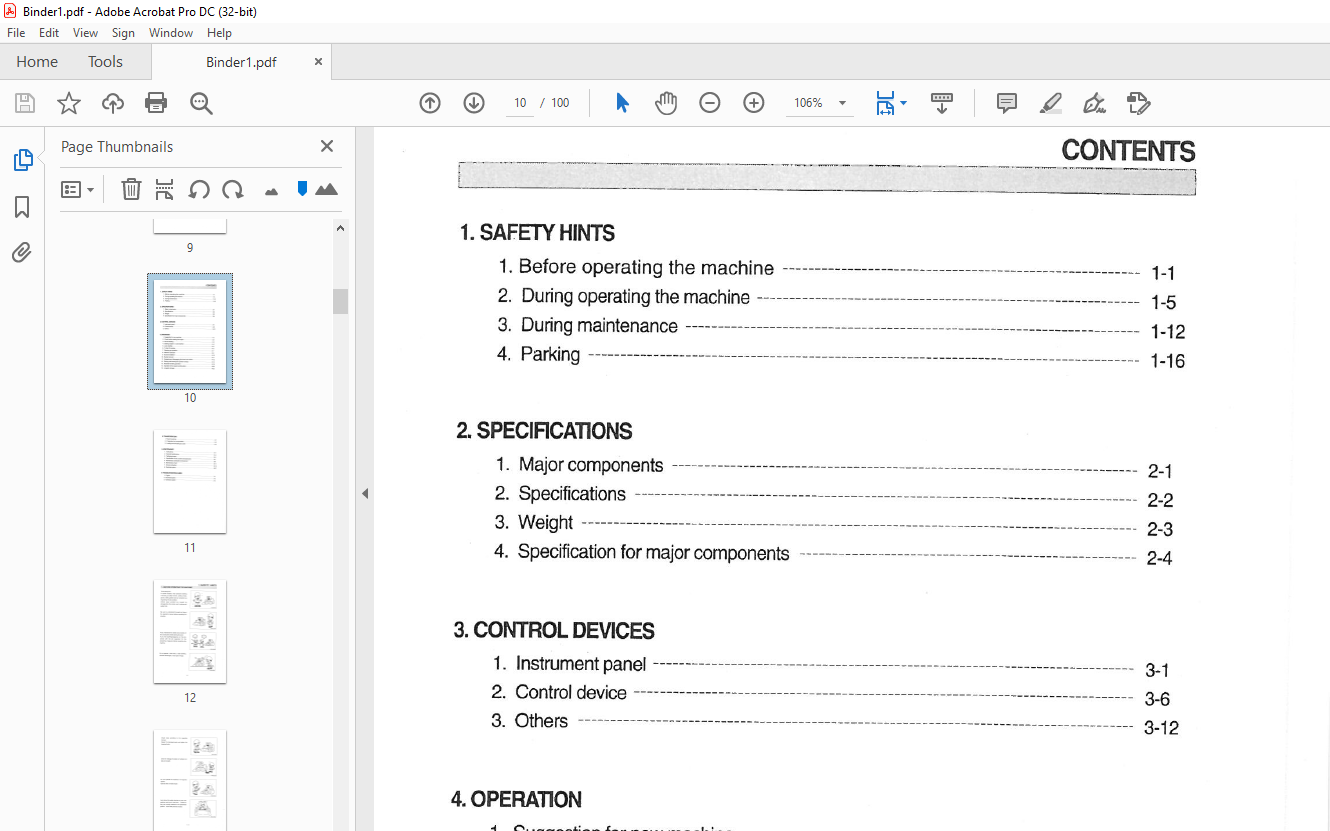Image resolution: width=1330 pixels, height=831 pixels.
Task: Choose the Selection arrow tool
Action: [x=622, y=103]
